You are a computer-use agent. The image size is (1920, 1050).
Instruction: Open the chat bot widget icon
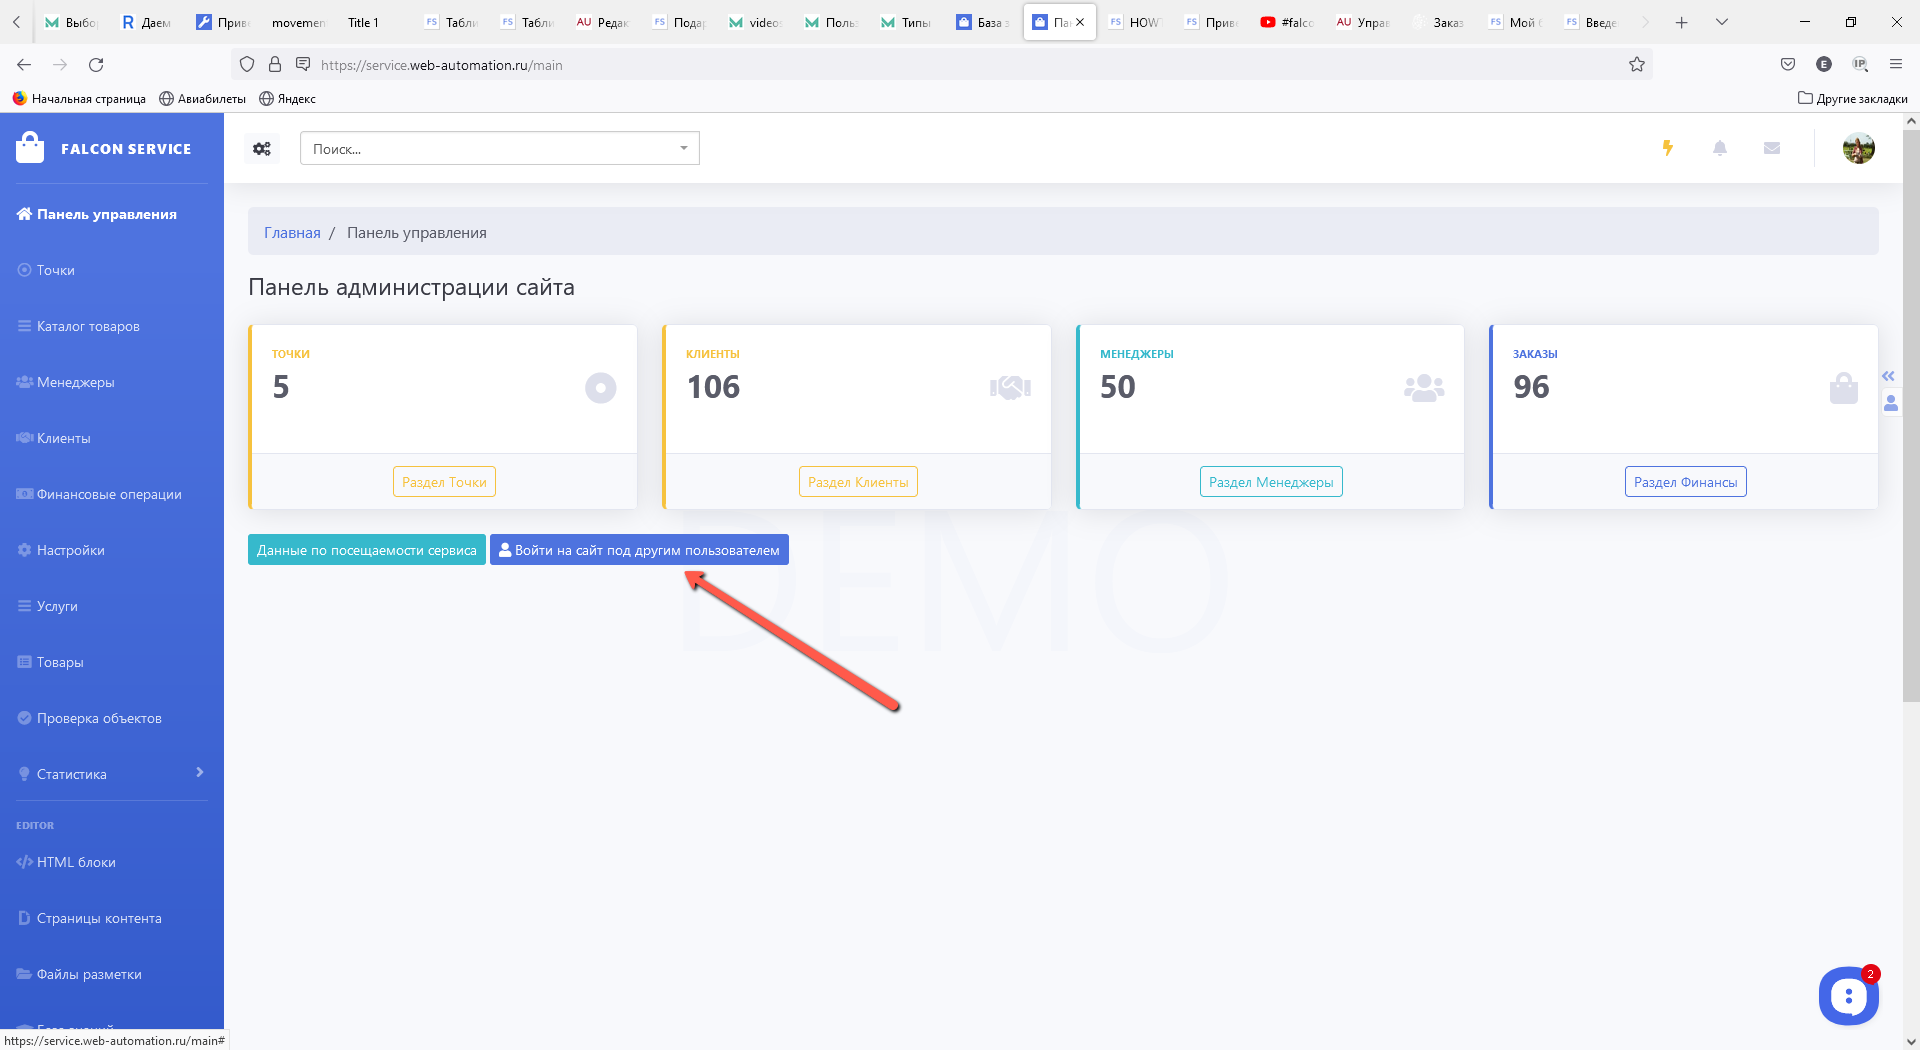click(1847, 996)
